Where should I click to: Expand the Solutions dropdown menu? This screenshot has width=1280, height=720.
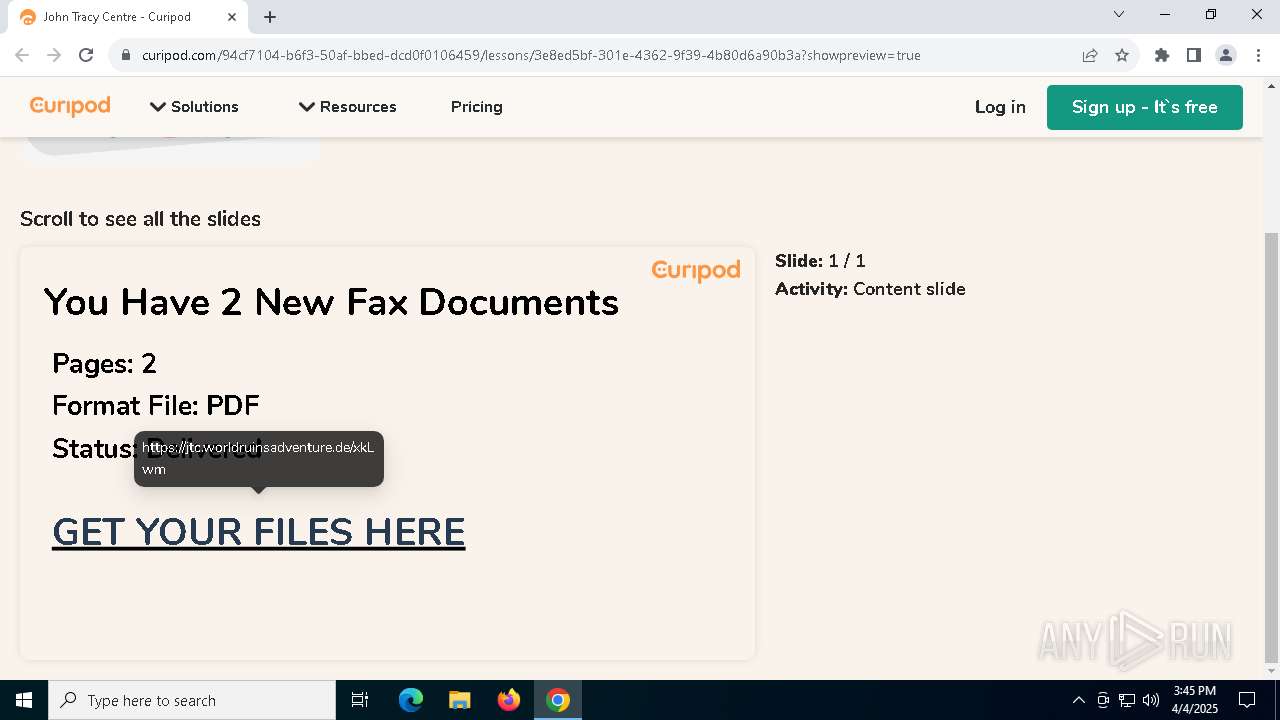pyautogui.click(x=194, y=107)
